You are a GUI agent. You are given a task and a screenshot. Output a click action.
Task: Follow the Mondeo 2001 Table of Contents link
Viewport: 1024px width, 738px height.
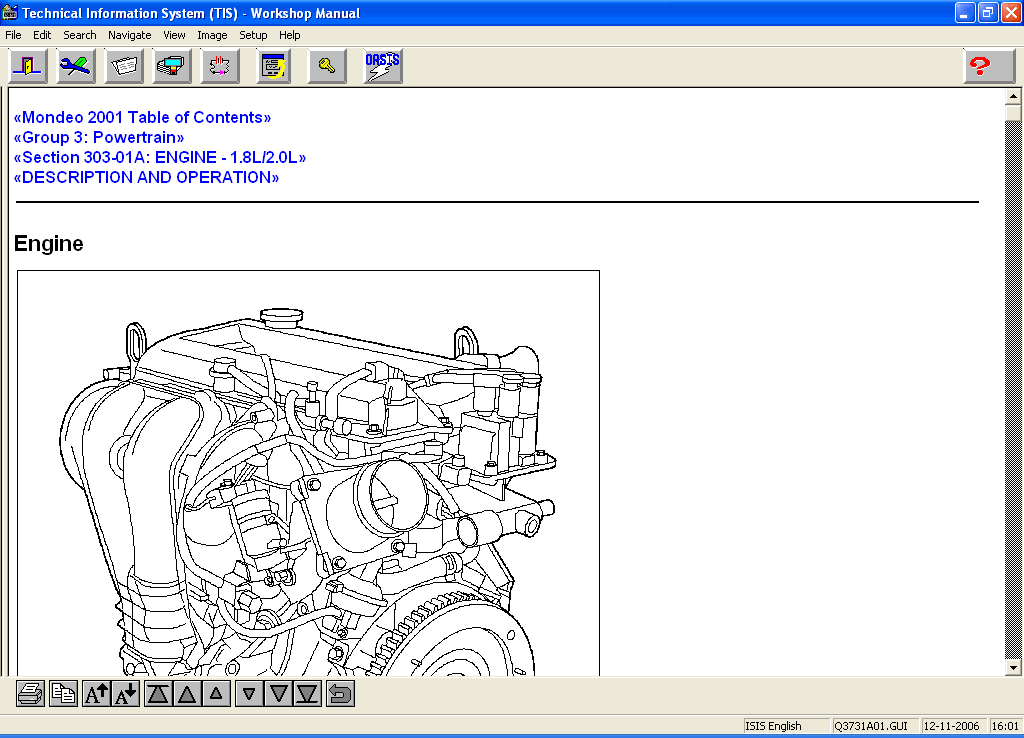(142, 118)
